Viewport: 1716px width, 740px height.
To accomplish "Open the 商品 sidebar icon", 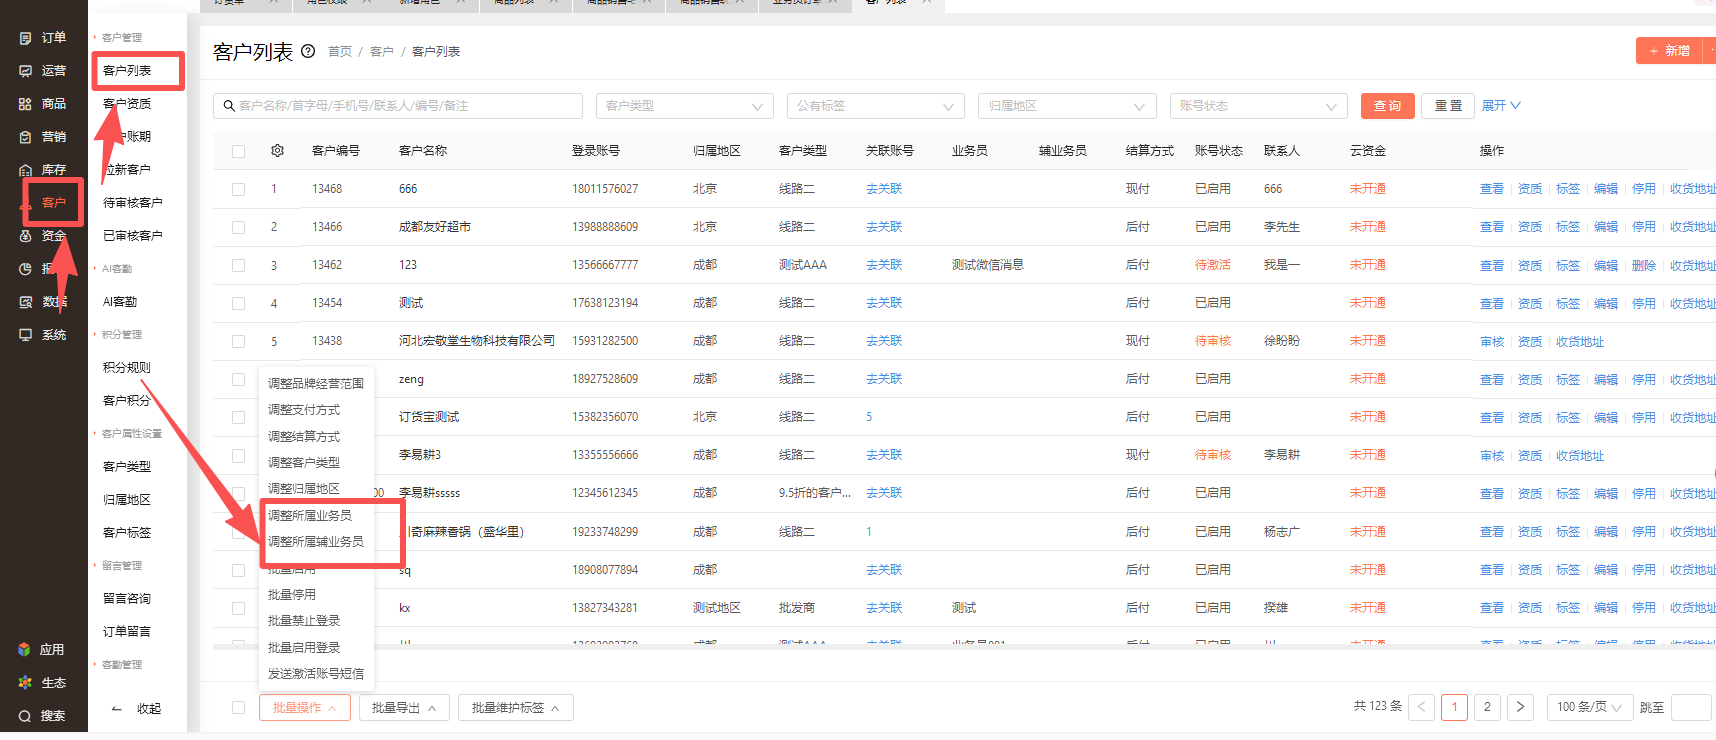I will click(26, 104).
